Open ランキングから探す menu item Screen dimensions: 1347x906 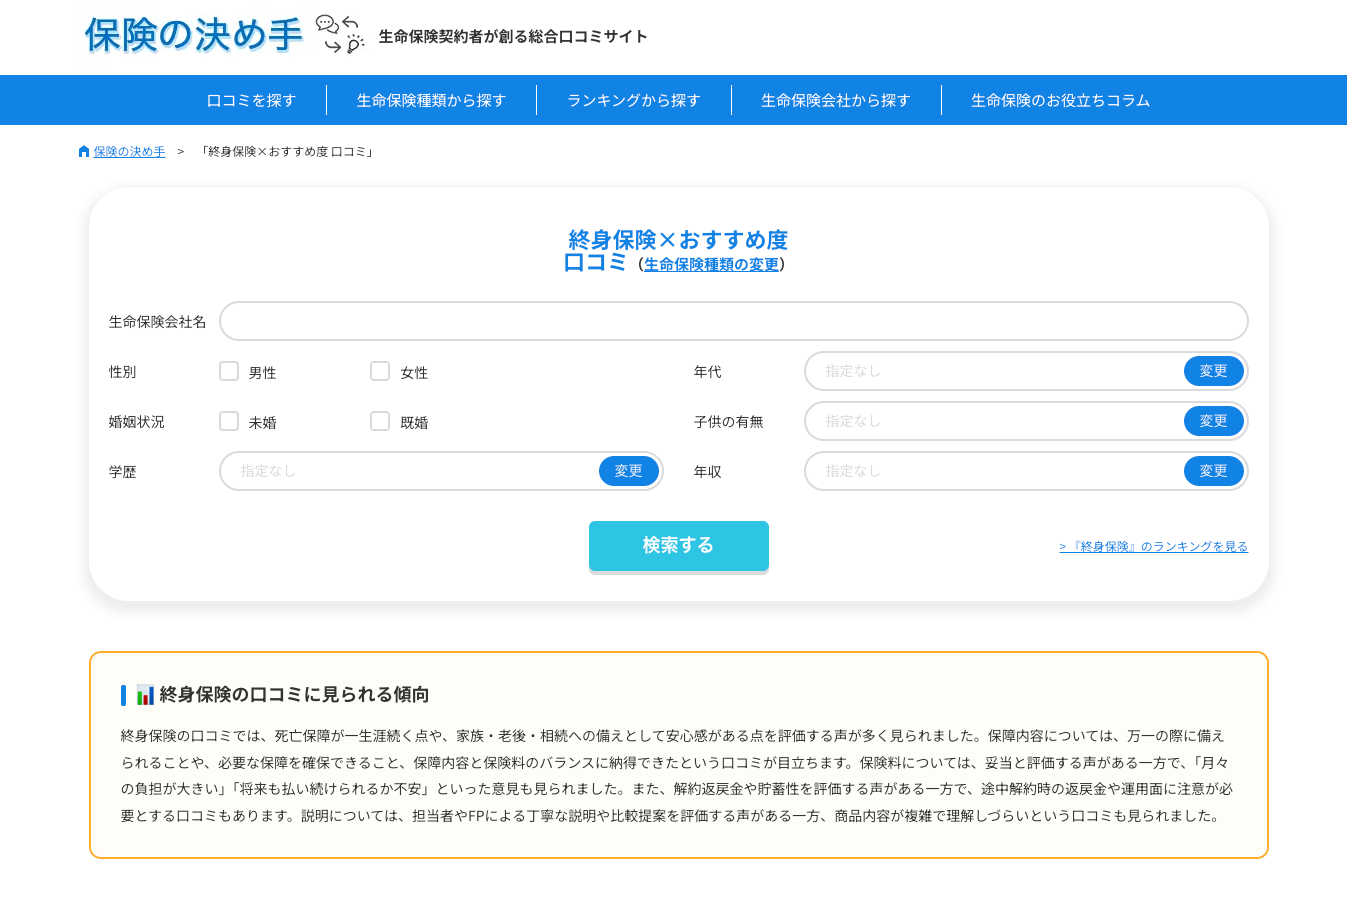[634, 100]
